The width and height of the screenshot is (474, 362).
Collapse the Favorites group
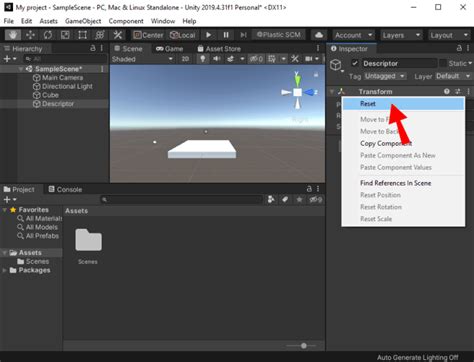[x=4, y=210]
